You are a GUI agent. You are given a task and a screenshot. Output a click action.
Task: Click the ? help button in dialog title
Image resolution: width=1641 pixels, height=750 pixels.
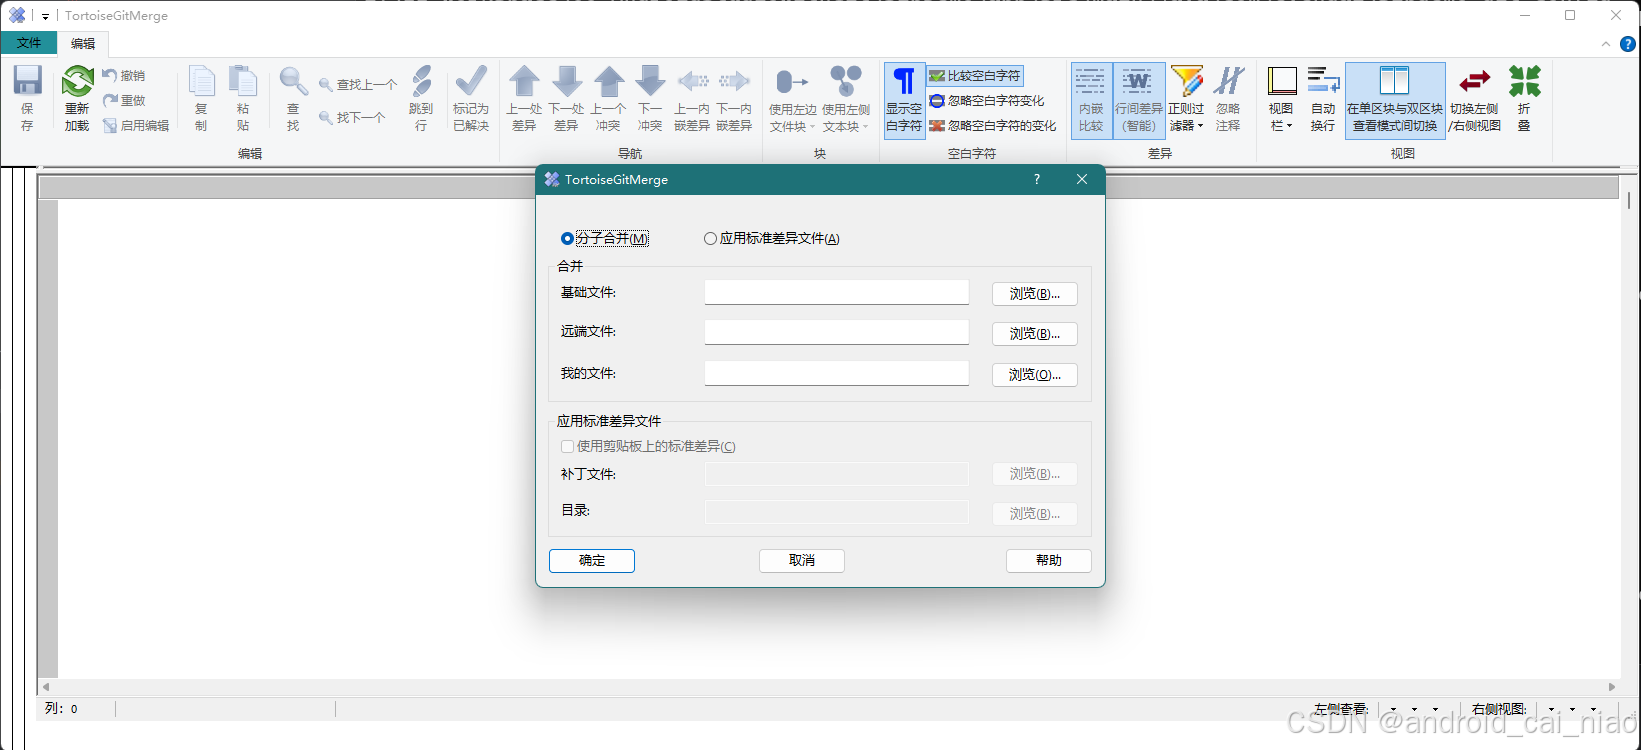(x=1036, y=180)
